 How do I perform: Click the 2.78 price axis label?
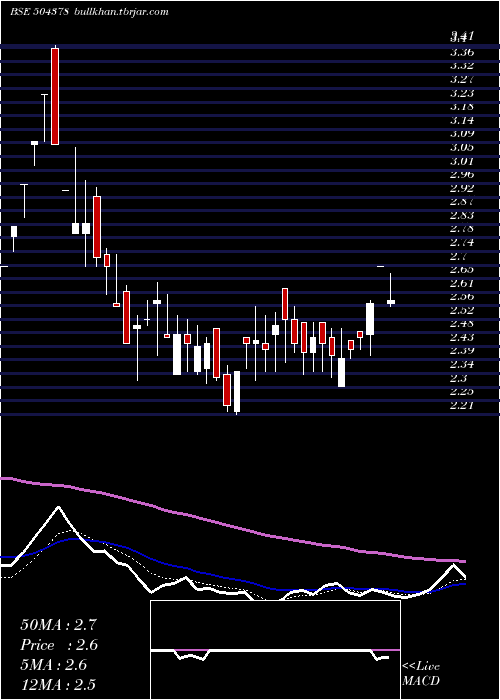(x=462, y=229)
